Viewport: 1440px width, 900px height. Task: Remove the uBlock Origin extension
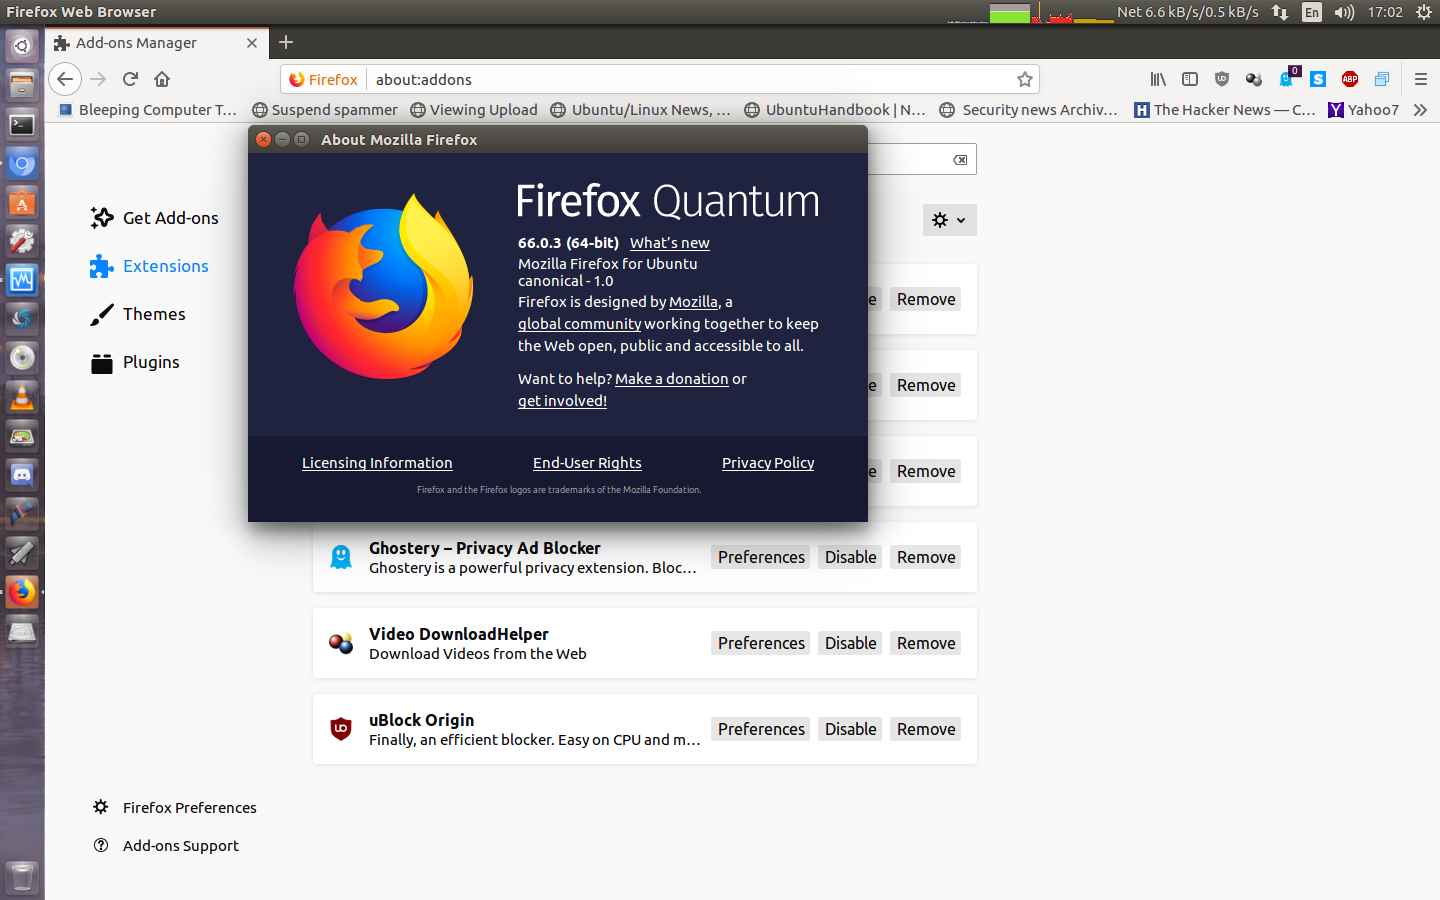click(925, 729)
